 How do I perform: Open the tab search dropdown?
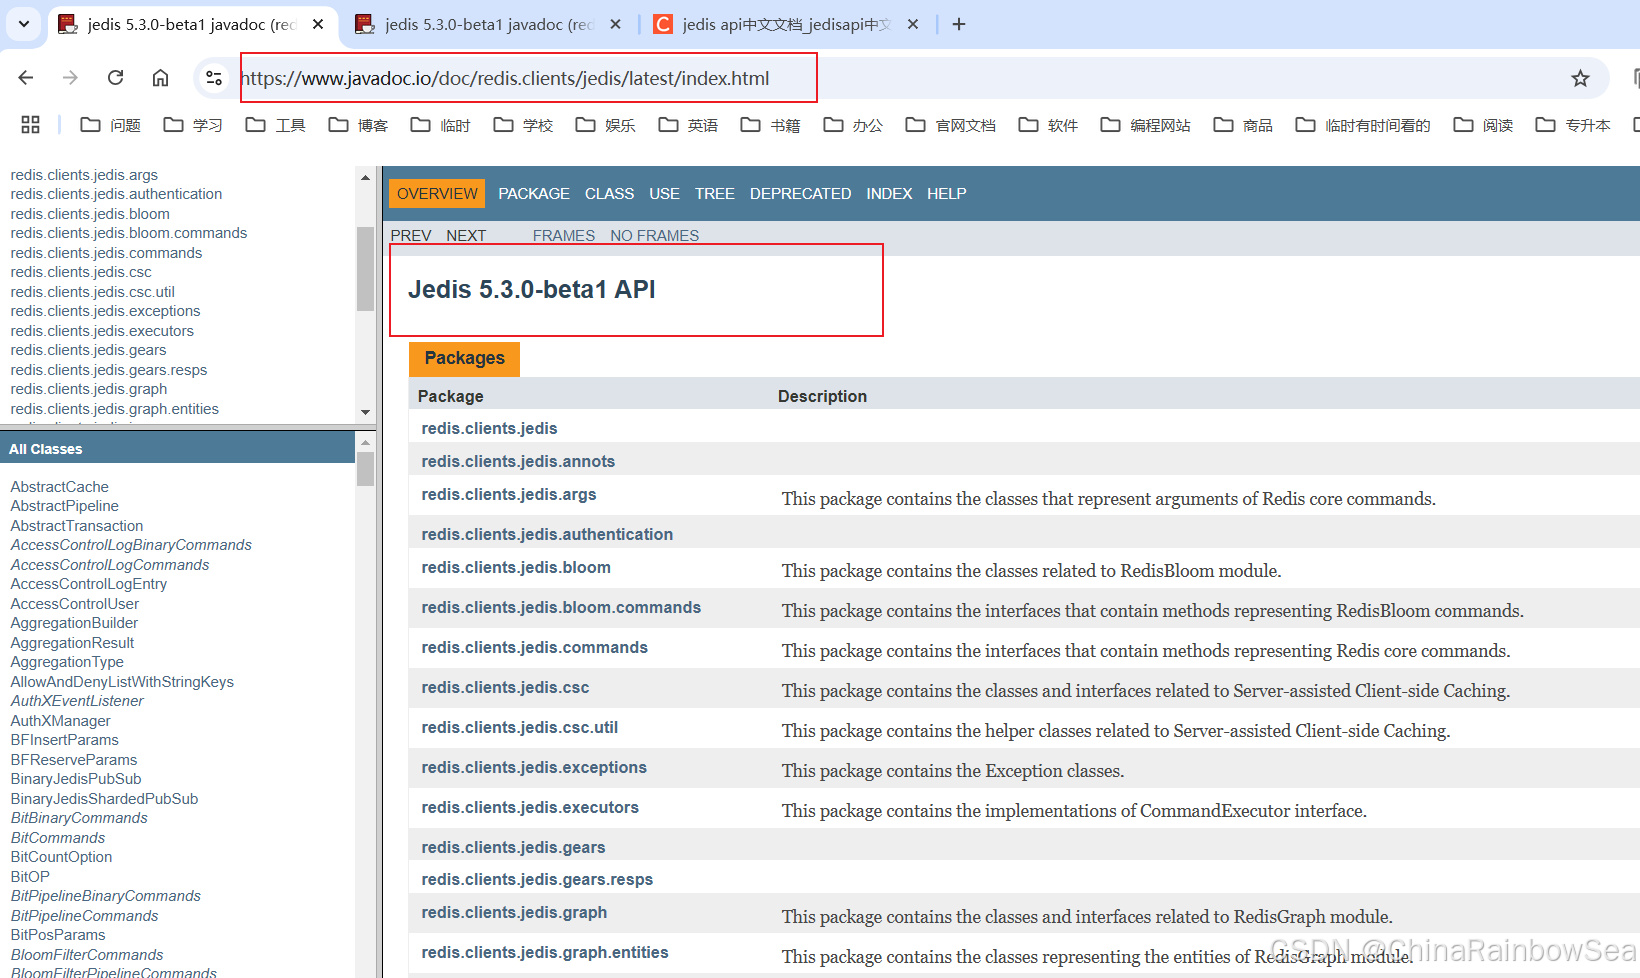click(22, 24)
